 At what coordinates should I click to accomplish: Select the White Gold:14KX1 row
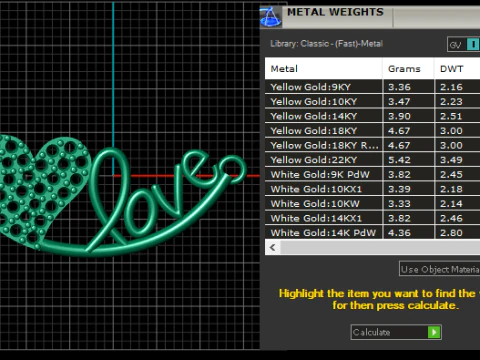(x=372, y=218)
